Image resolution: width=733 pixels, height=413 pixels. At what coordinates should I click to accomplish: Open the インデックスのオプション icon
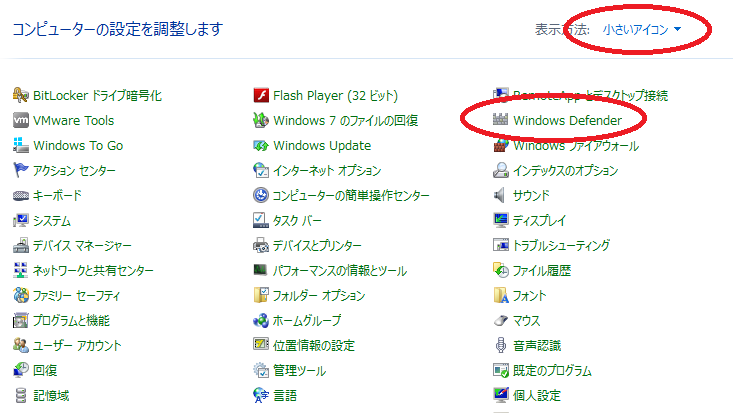[501, 170]
